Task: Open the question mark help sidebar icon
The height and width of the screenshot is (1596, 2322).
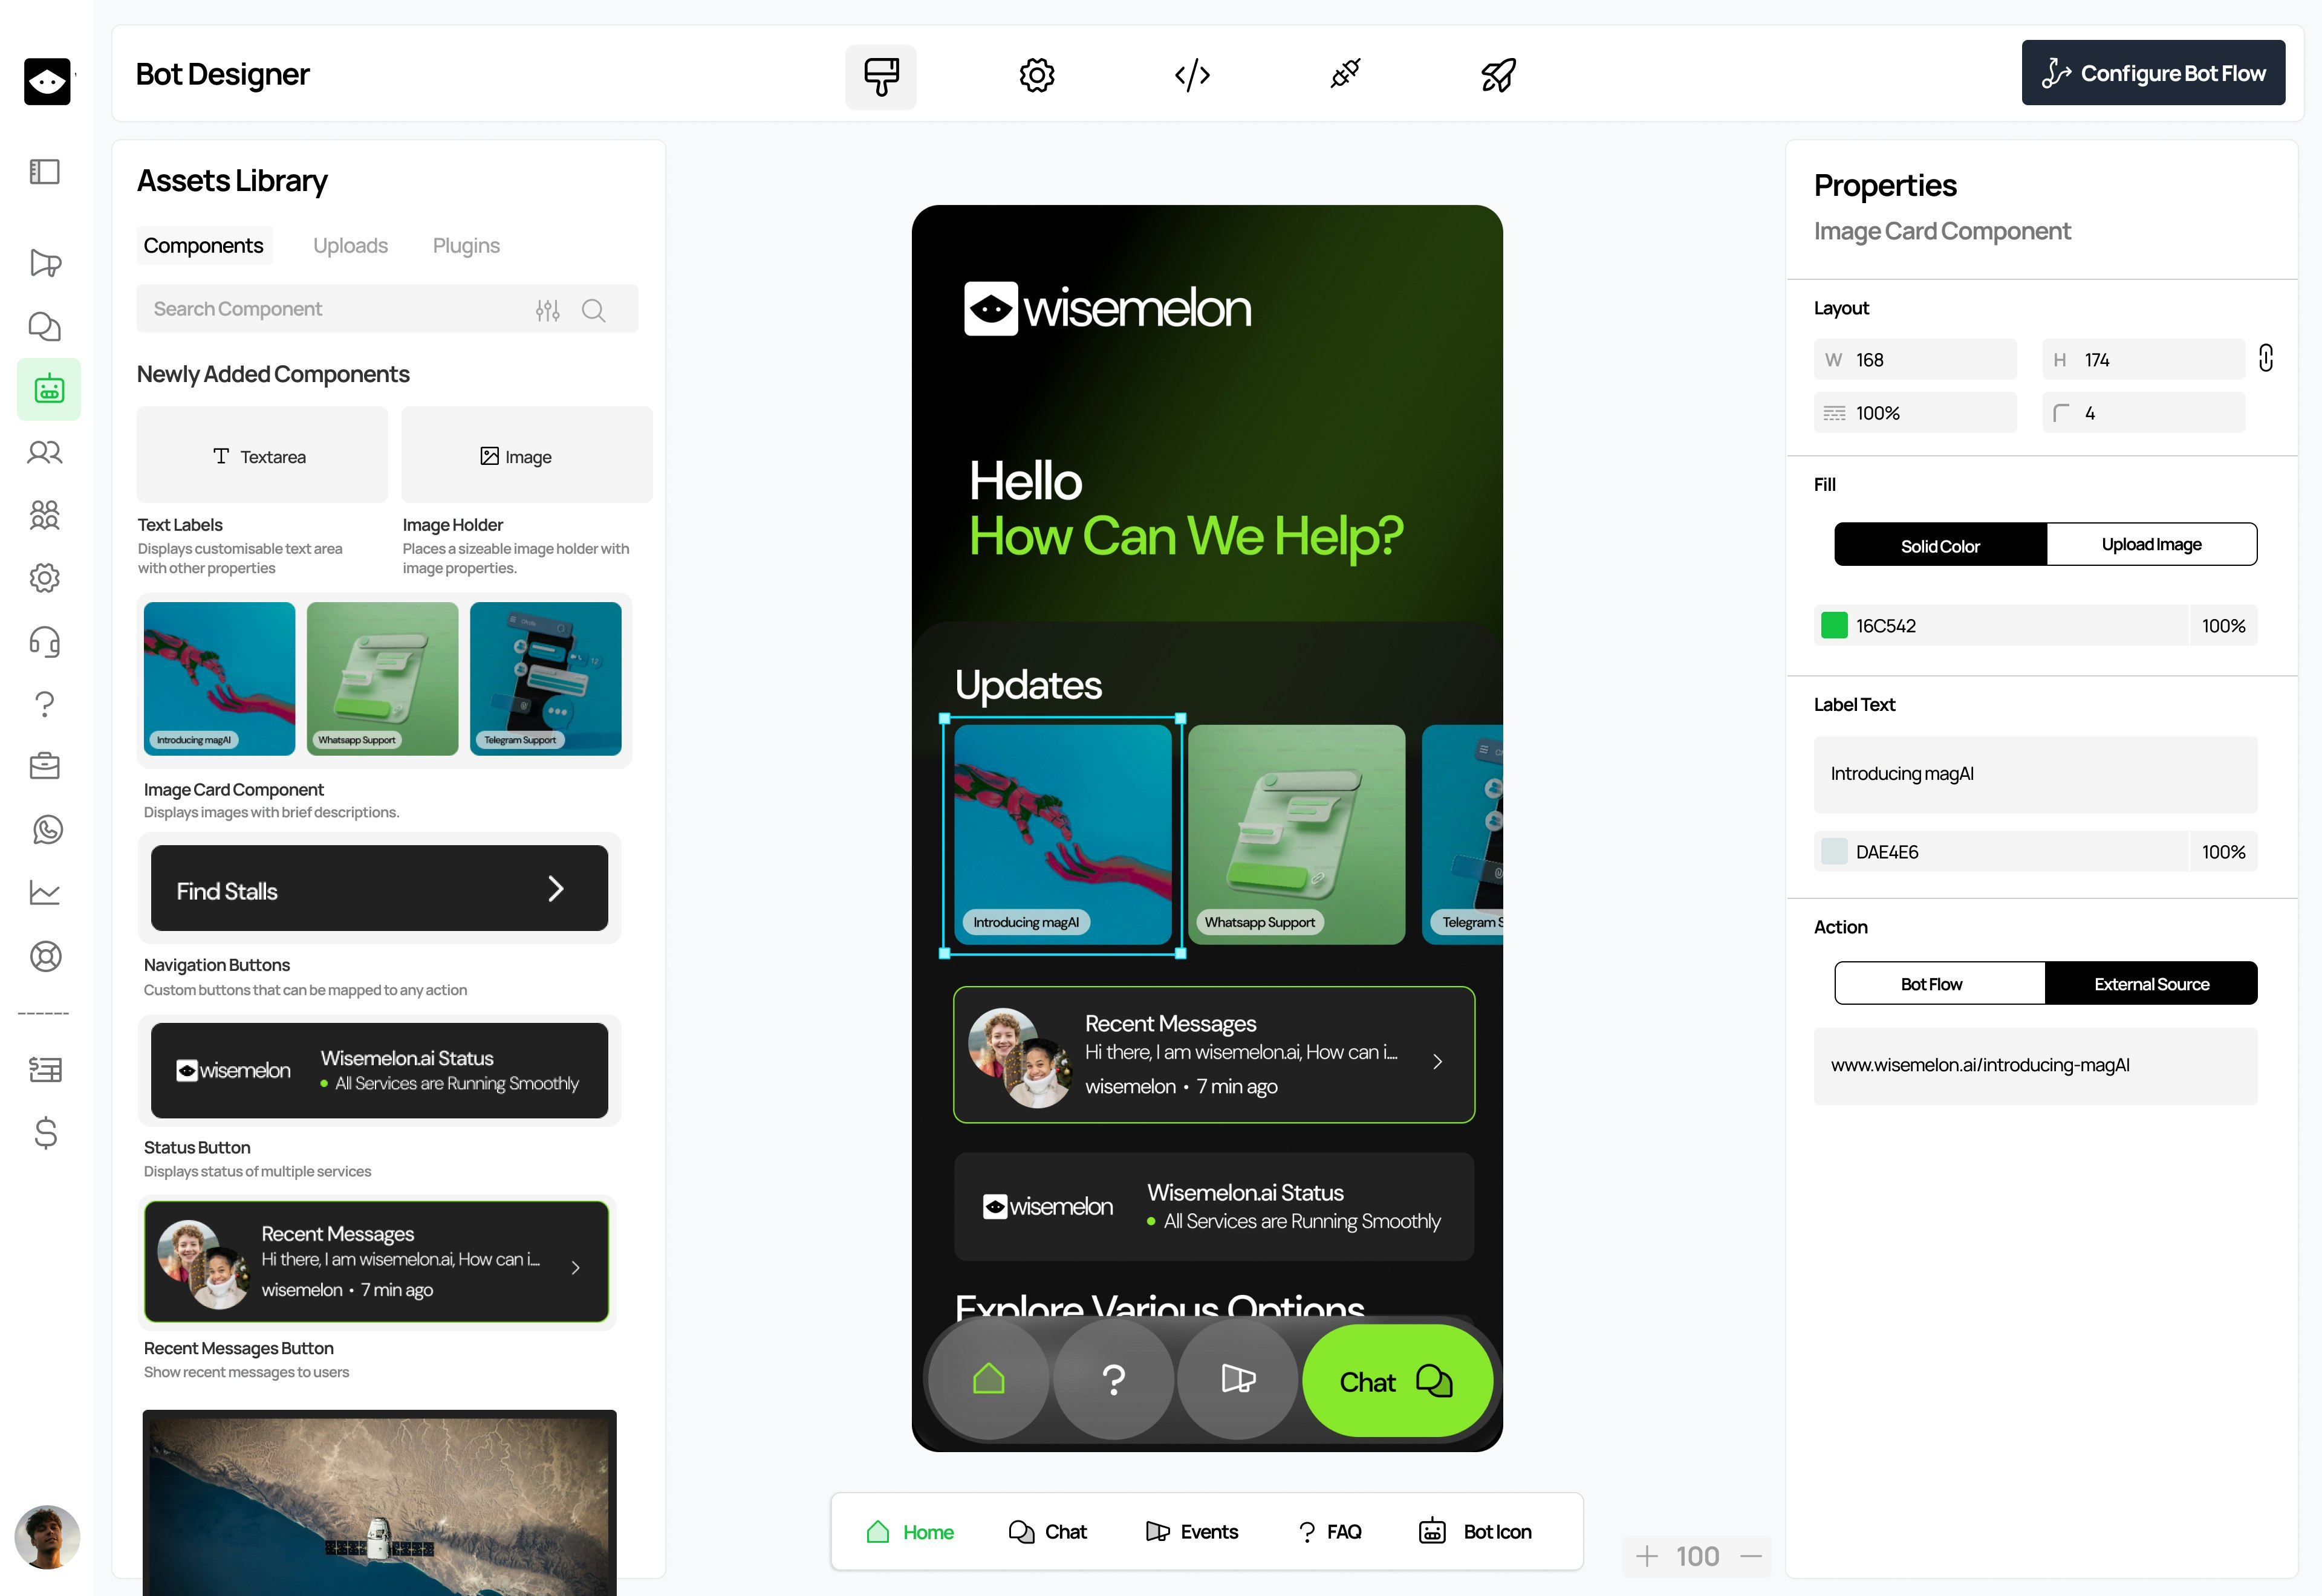Action: (x=45, y=704)
